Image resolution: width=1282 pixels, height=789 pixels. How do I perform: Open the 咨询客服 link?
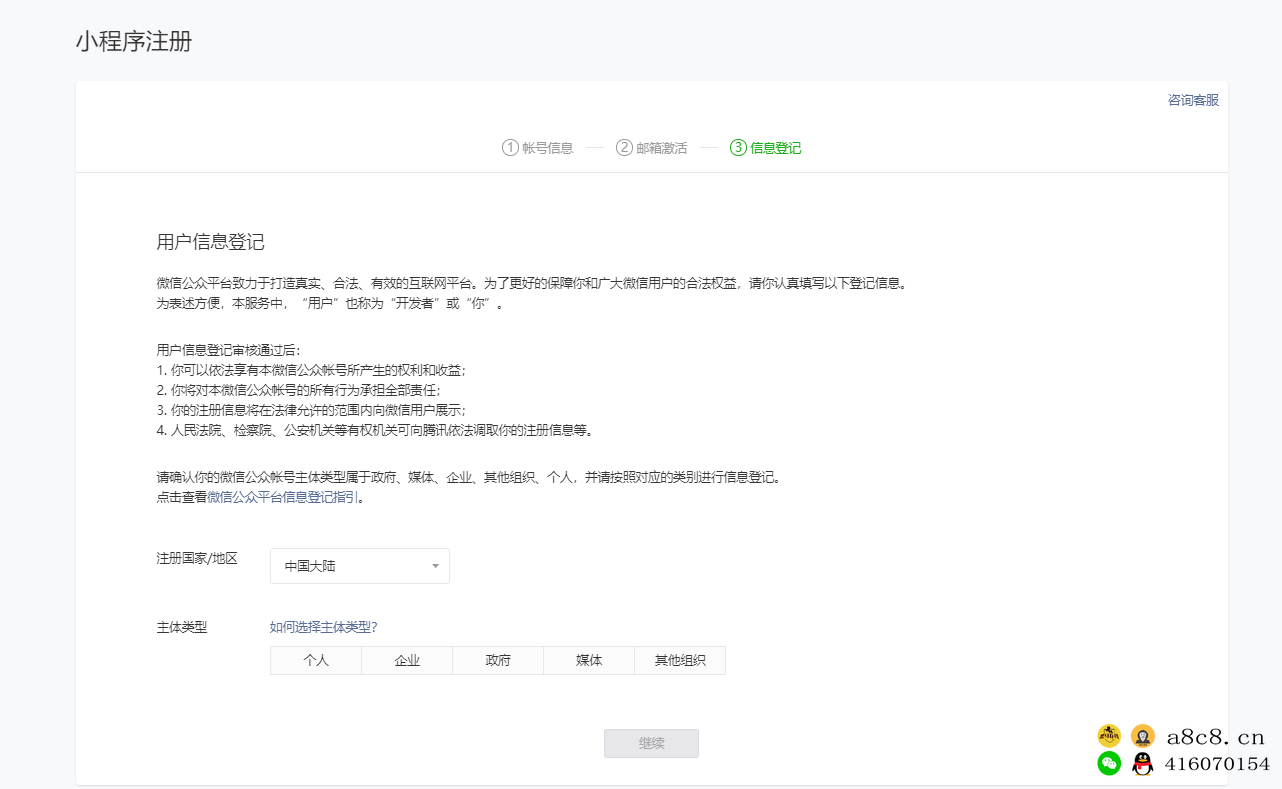tap(1193, 100)
